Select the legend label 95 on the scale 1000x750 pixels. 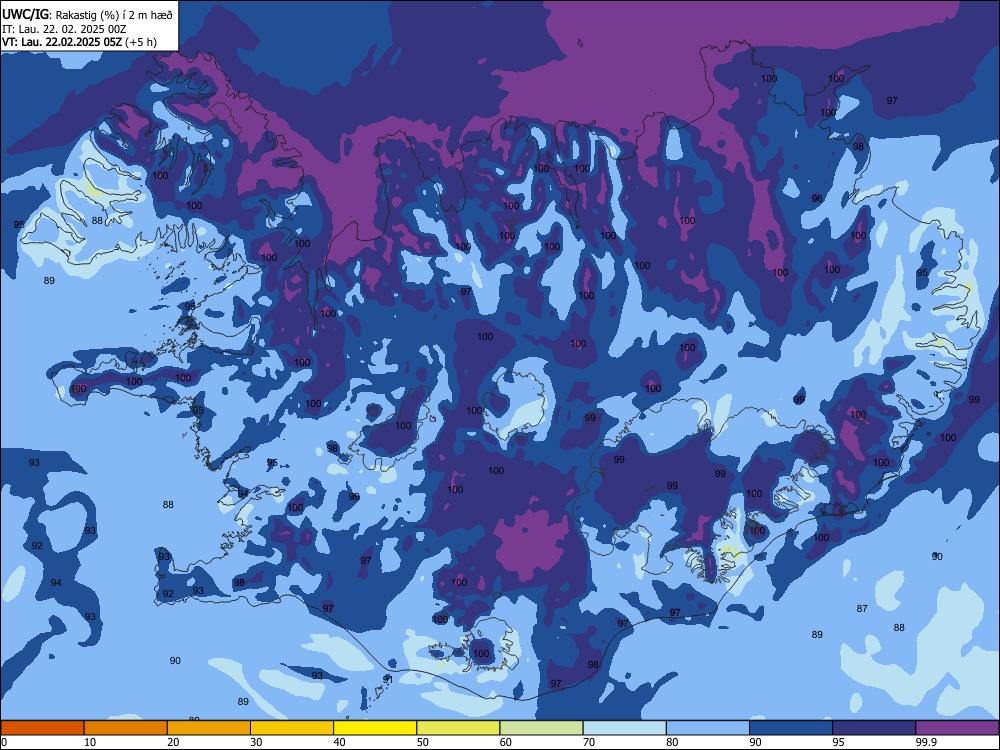coord(838,742)
